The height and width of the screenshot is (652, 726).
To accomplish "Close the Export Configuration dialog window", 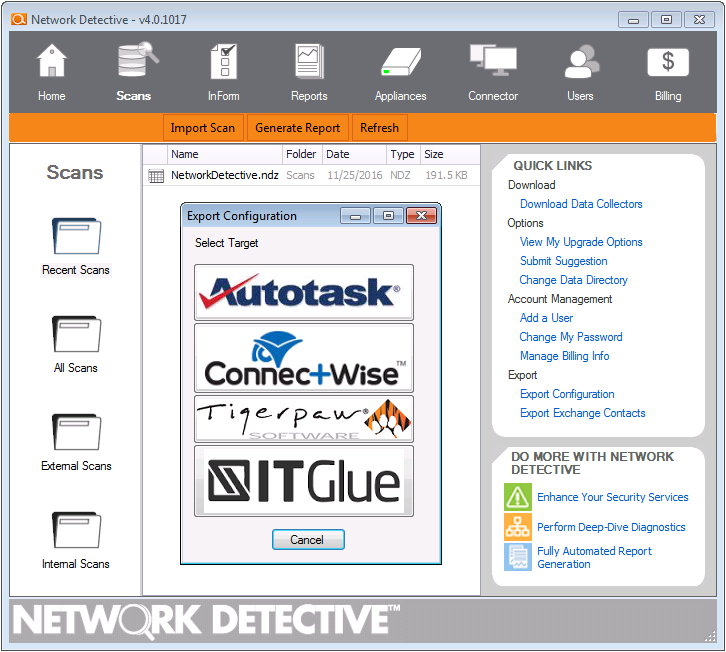I will tap(421, 216).
